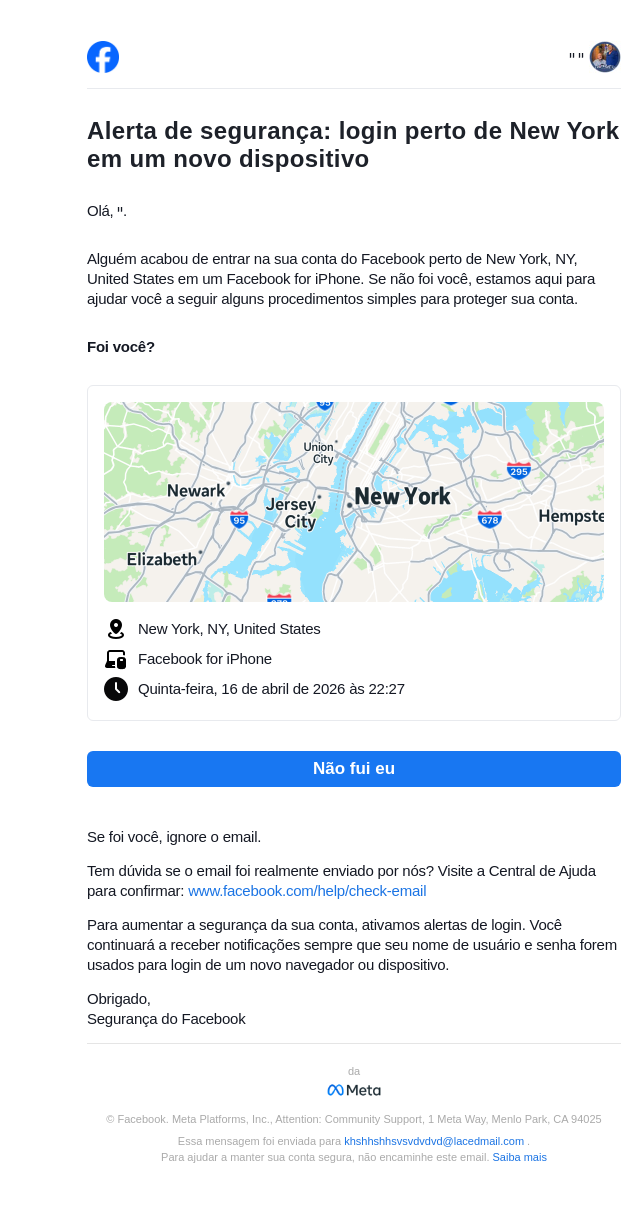The width and height of the screenshot is (624, 1213).
Task: Click the "Não fui eu" button
Action: click(x=354, y=769)
